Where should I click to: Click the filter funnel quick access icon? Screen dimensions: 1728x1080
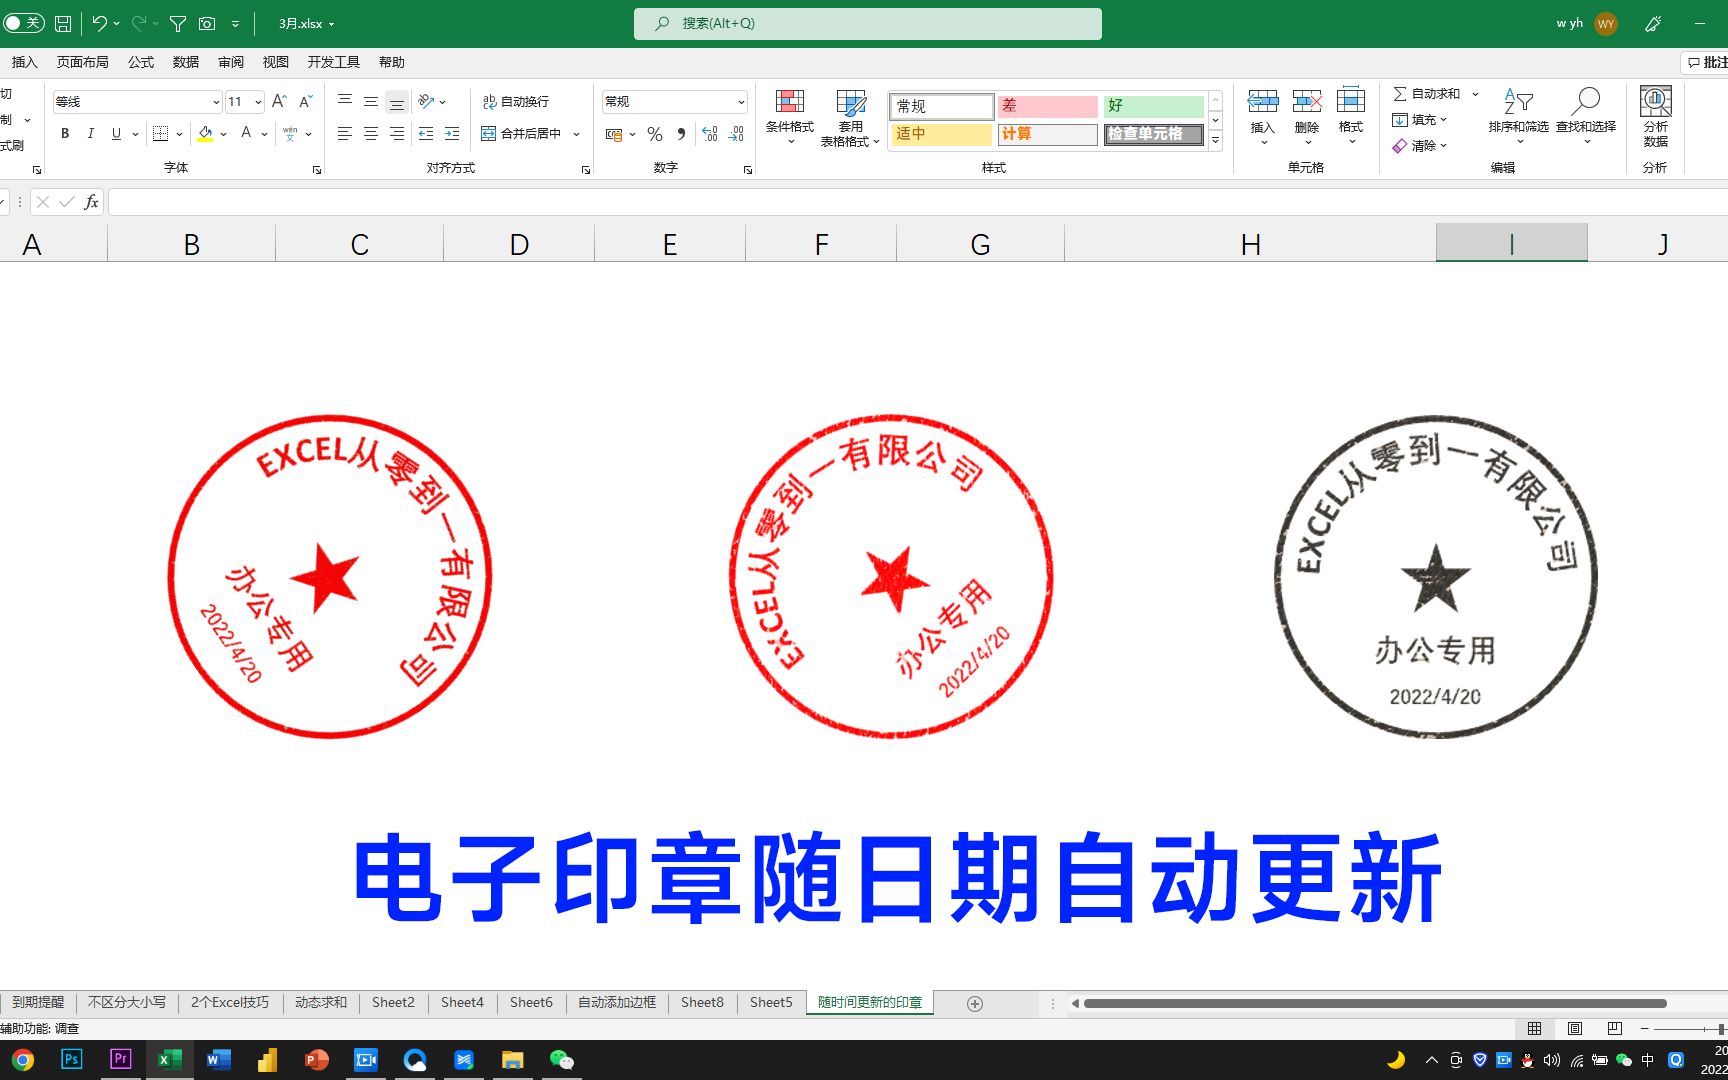(178, 23)
